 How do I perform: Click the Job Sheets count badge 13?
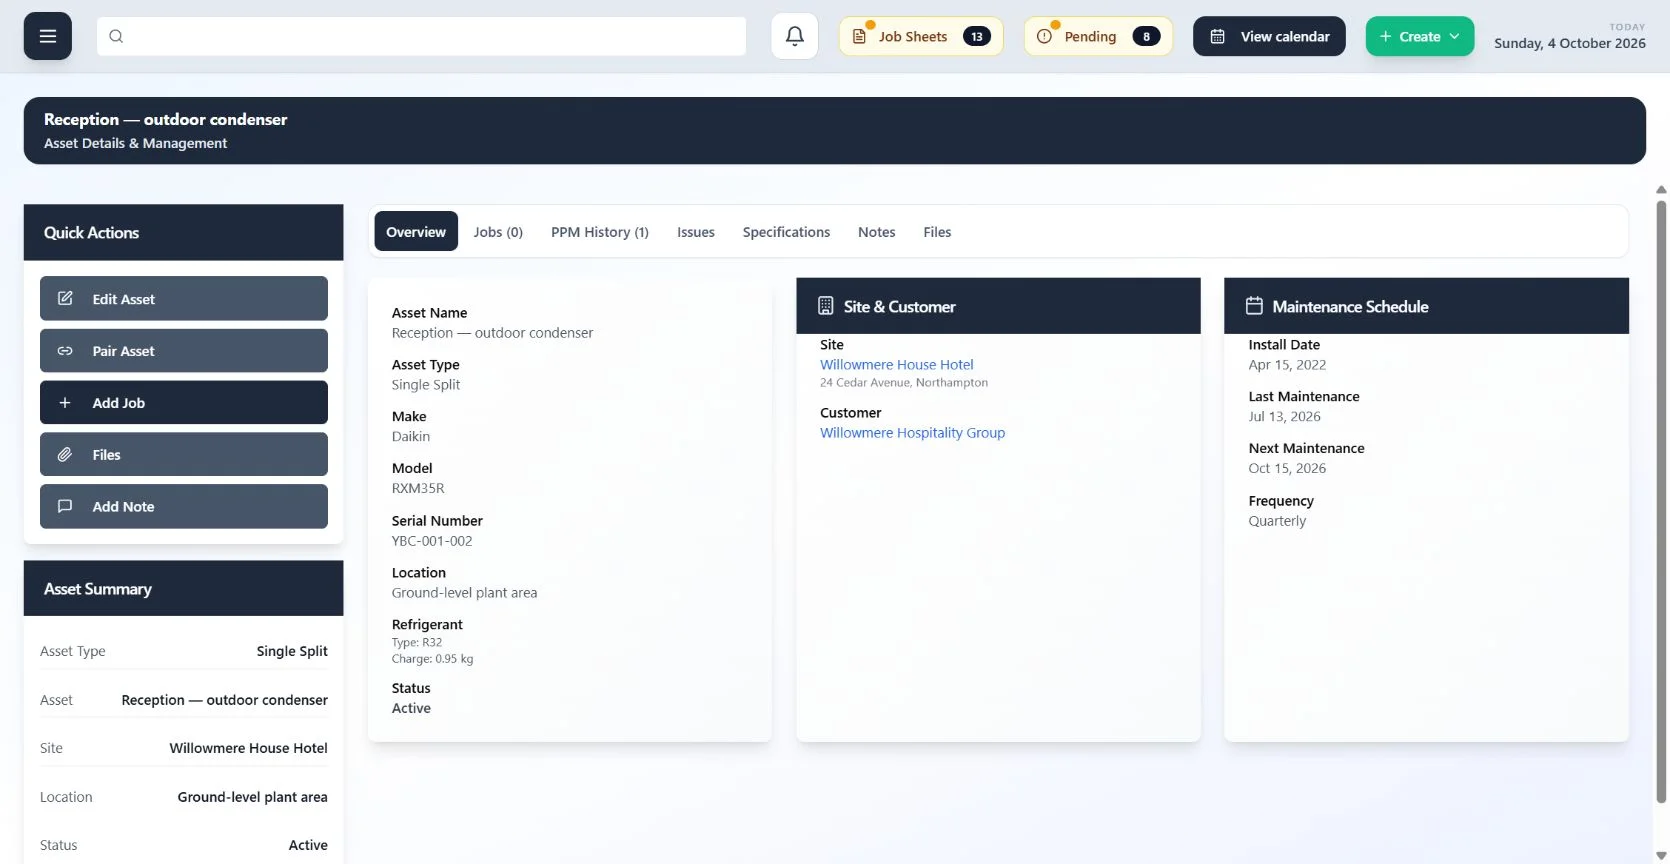click(x=977, y=36)
